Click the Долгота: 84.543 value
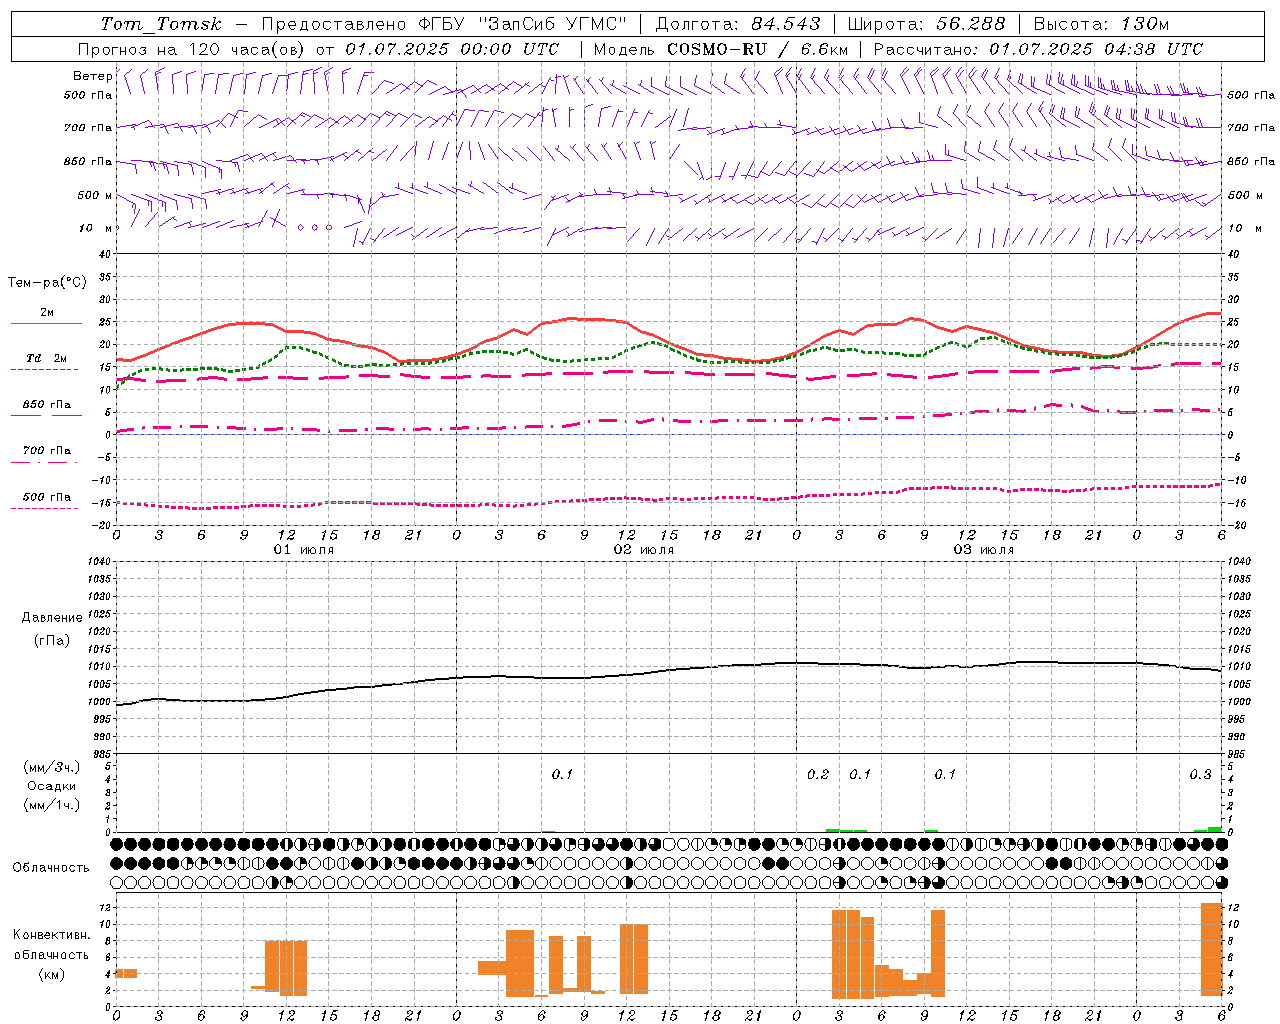This screenshot has height=1024, width=1280. click(x=738, y=24)
